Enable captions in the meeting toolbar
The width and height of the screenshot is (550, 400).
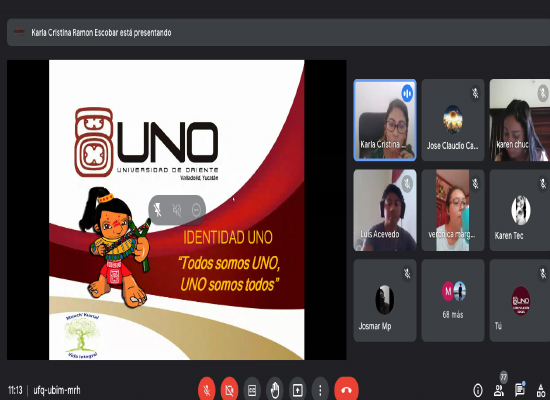coord(252,389)
